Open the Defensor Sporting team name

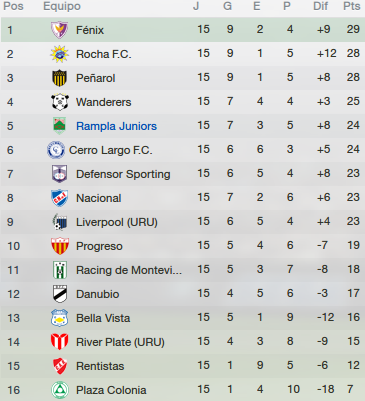(123, 174)
